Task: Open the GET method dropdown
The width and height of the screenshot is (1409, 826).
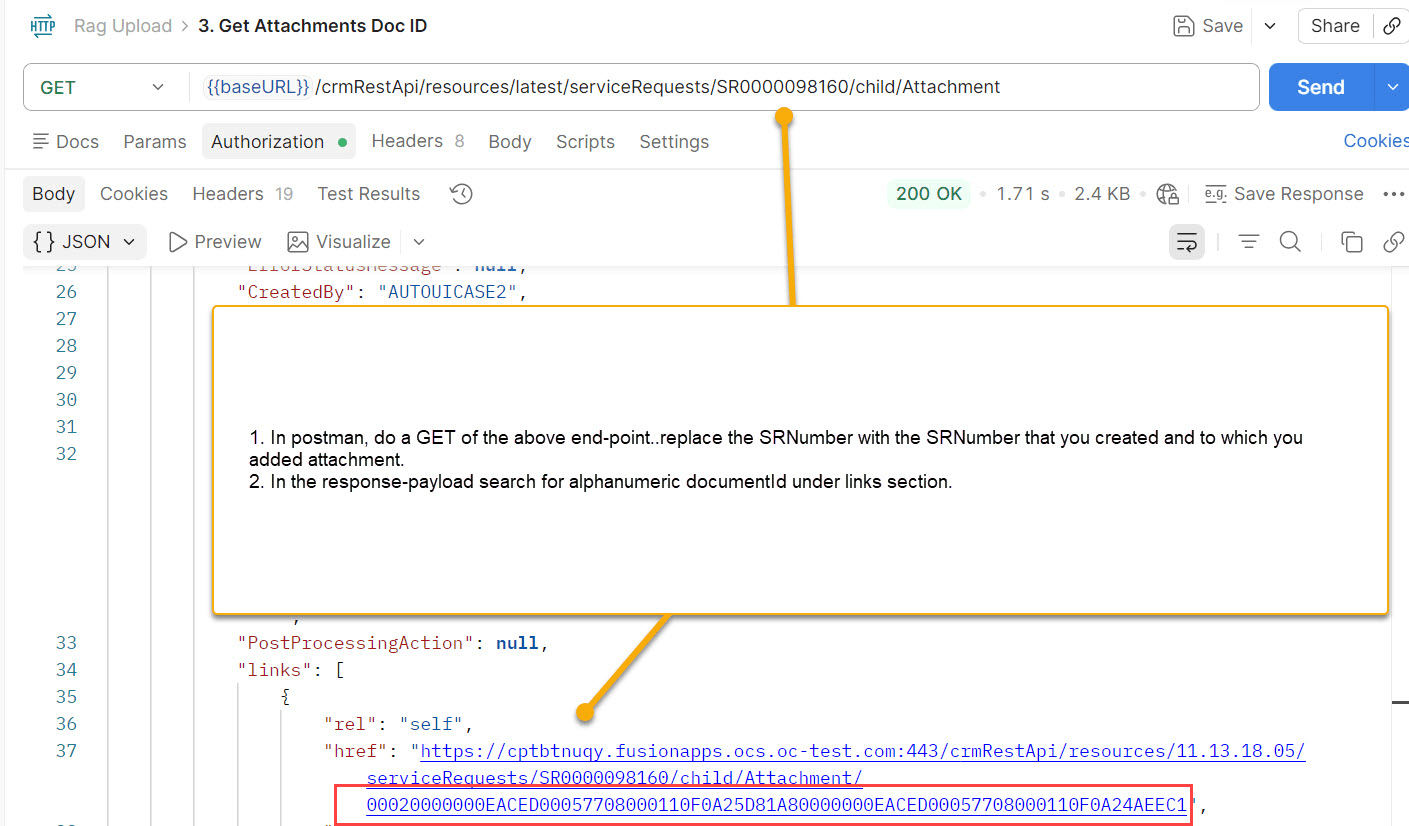Action: pyautogui.click(x=157, y=87)
